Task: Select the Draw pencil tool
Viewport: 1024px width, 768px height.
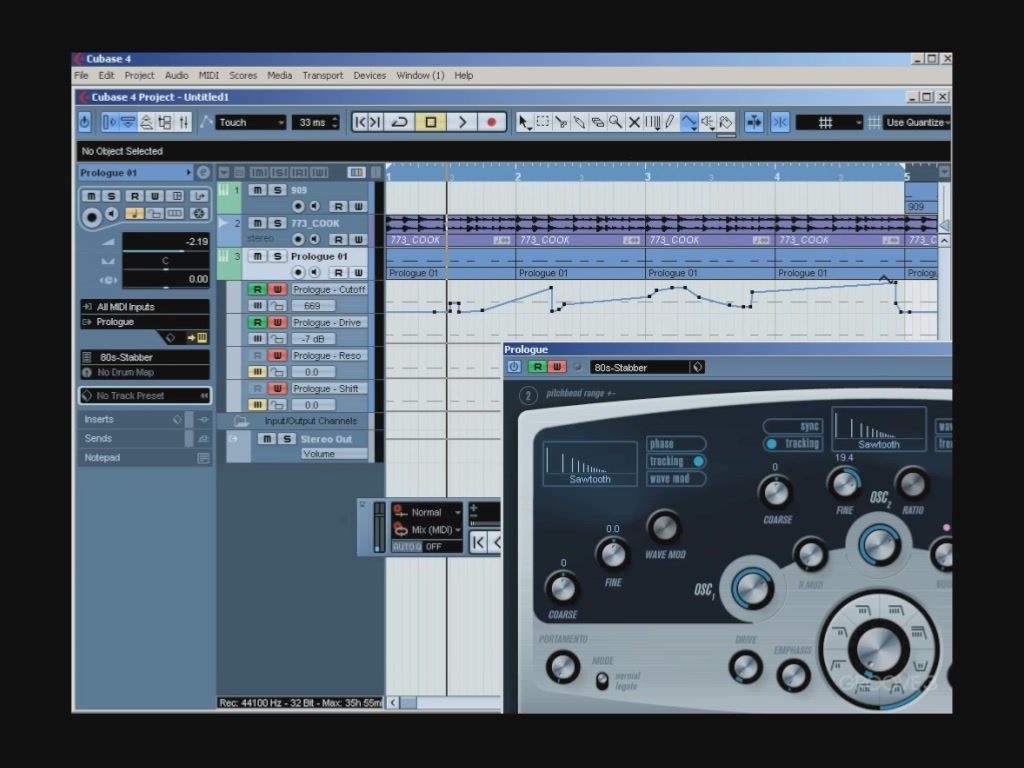Action: pyautogui.click(x=670, y=122)
